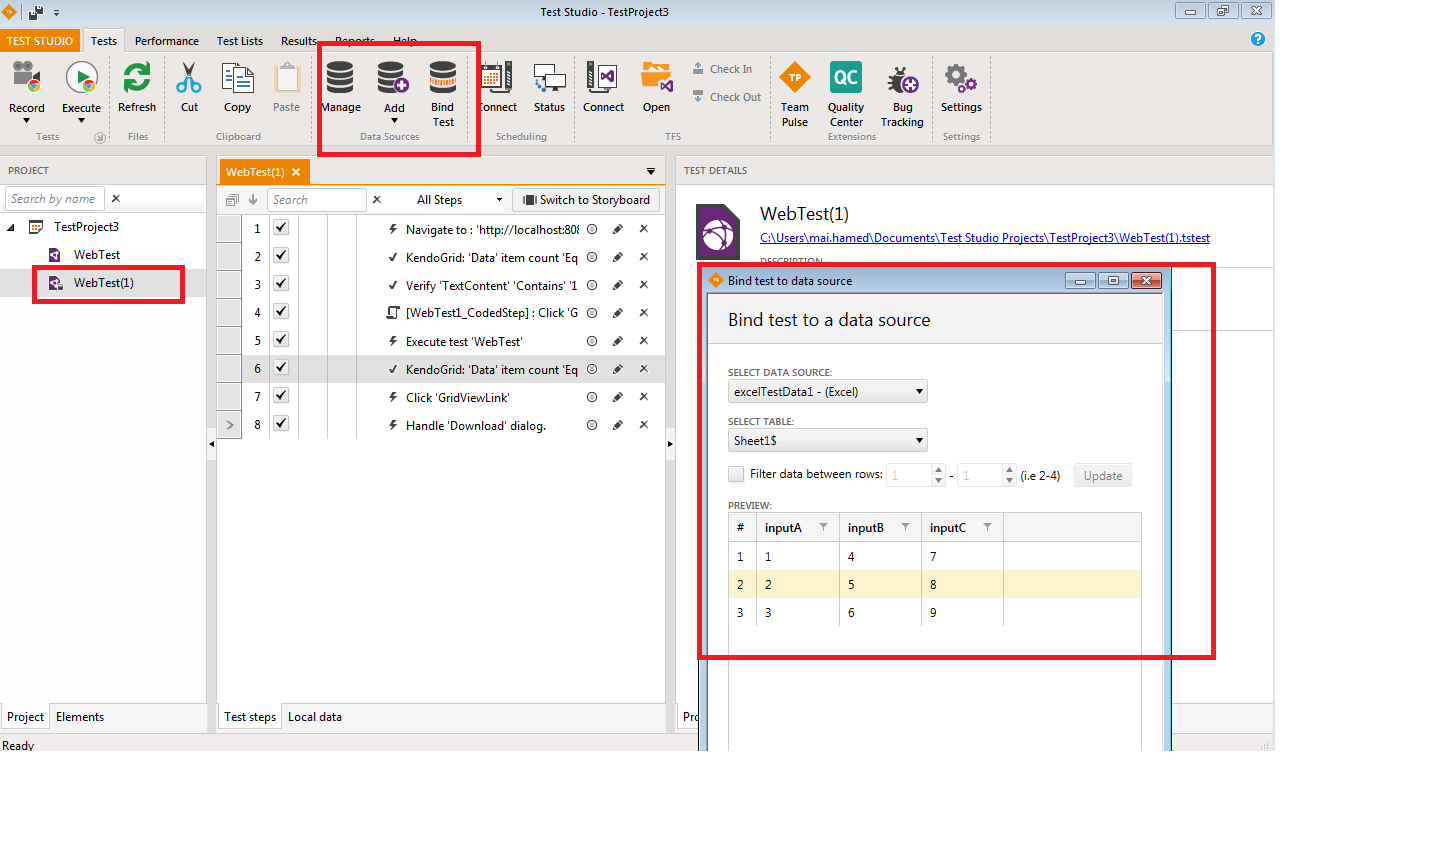Toggle the checkbox for step 4

point(281,312)
